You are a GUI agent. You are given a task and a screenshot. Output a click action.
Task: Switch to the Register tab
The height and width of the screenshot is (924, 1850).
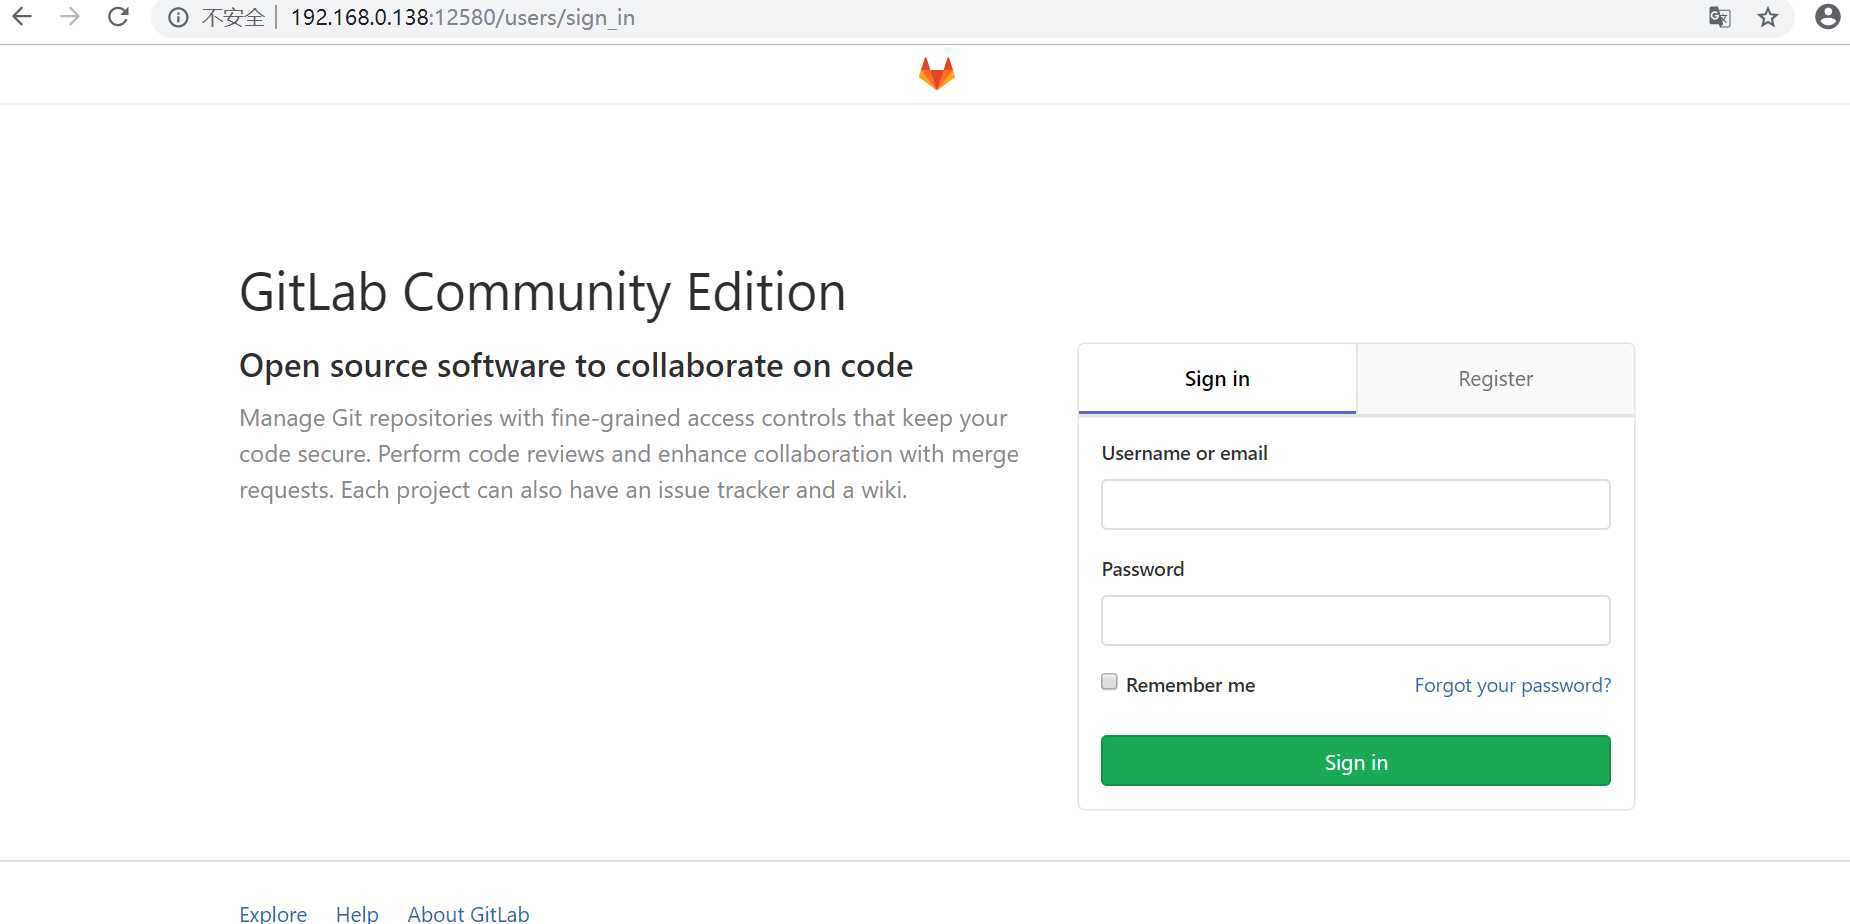coord(1495,379)
